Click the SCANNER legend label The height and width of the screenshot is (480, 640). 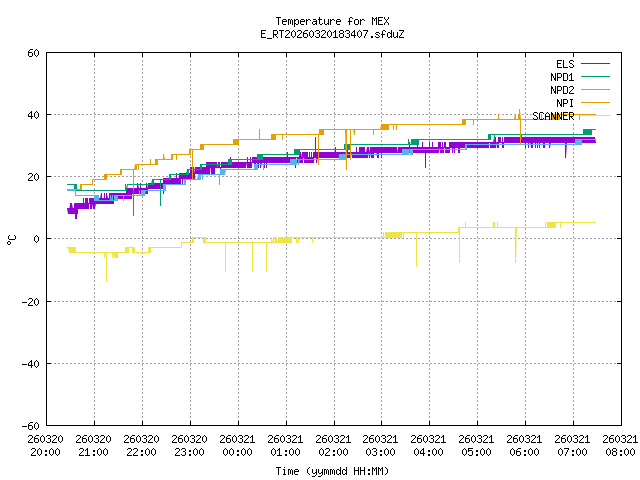(x=553, y=116)
